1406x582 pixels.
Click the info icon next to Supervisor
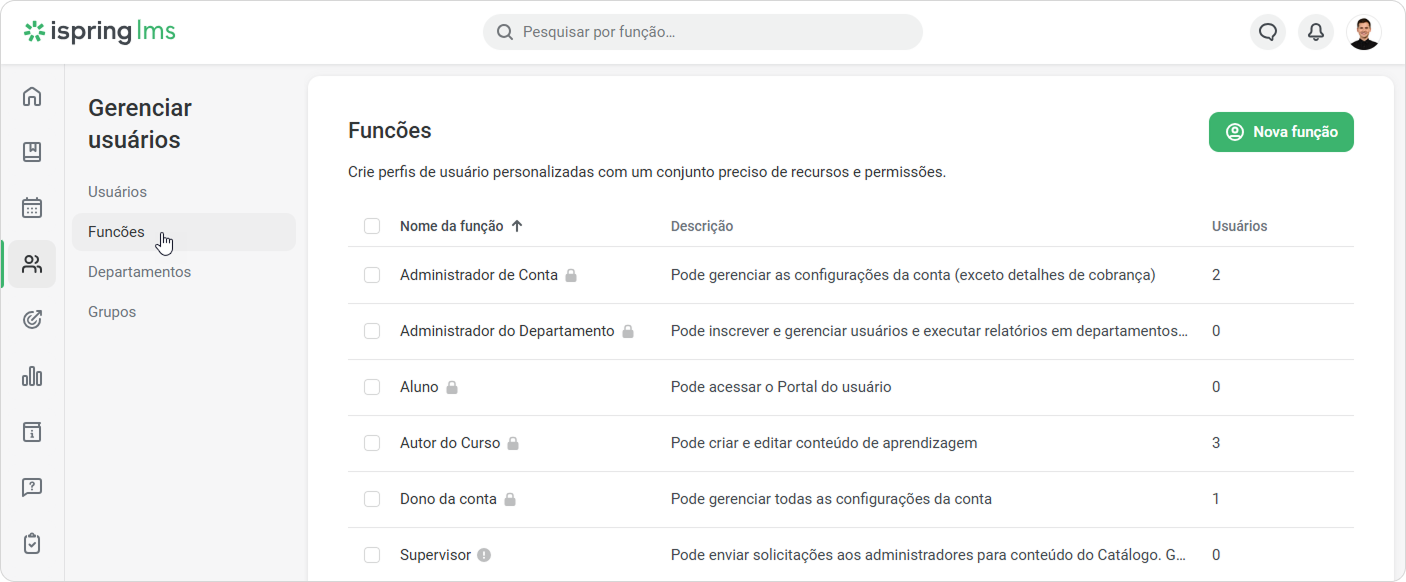click(484, 555)
